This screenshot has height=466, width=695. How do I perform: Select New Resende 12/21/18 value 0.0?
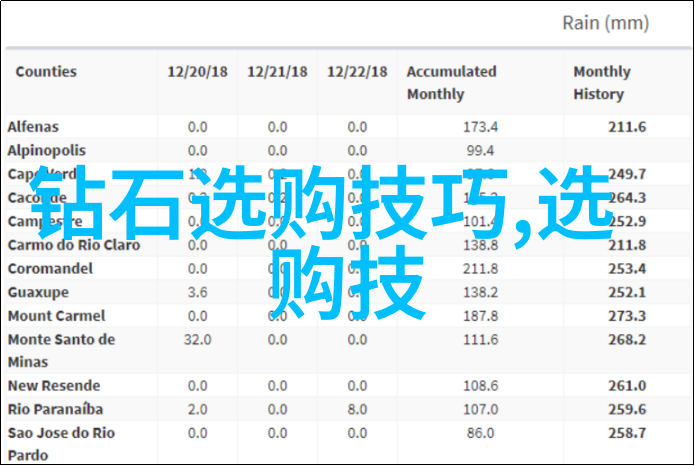[x=277, y=386]
